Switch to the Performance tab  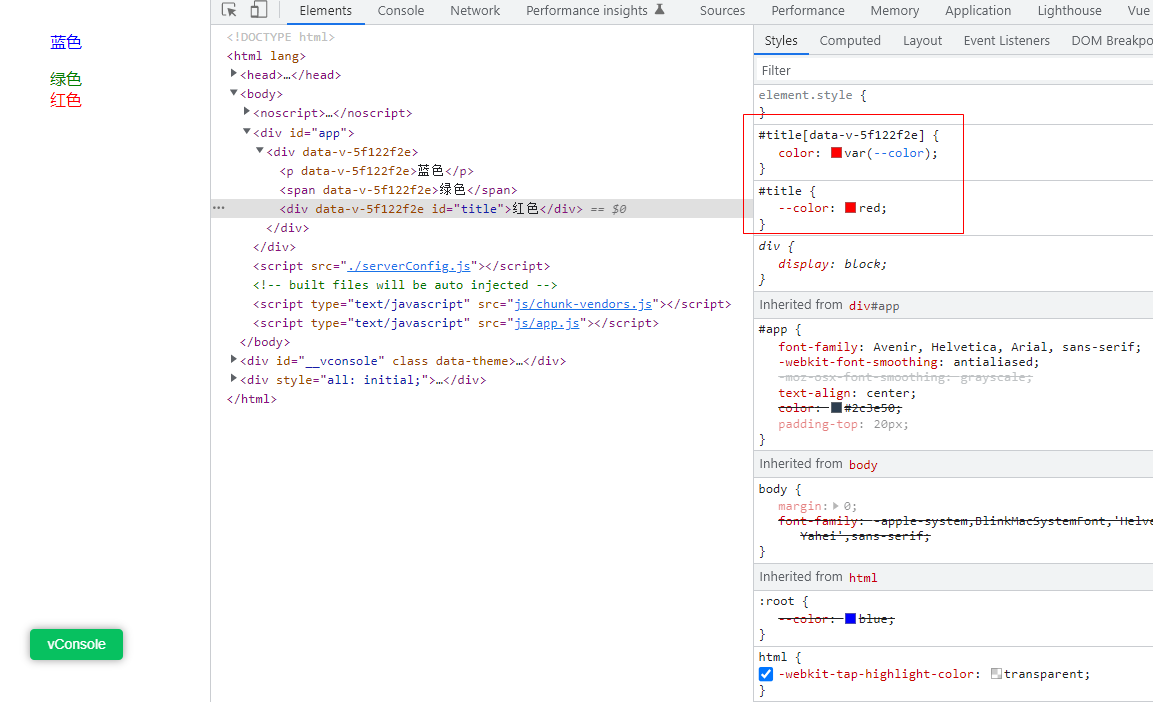[x=807, y=10]
